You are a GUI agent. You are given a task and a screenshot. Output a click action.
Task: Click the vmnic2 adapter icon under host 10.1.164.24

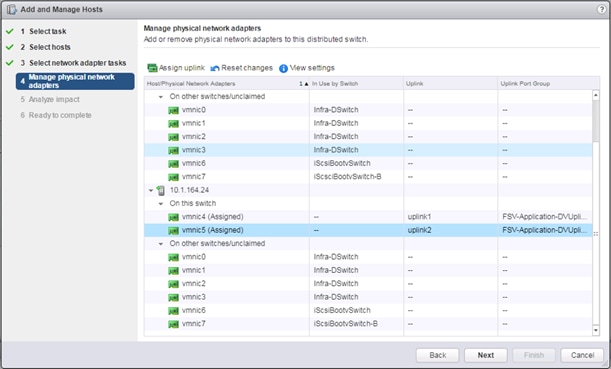(173, 284)
